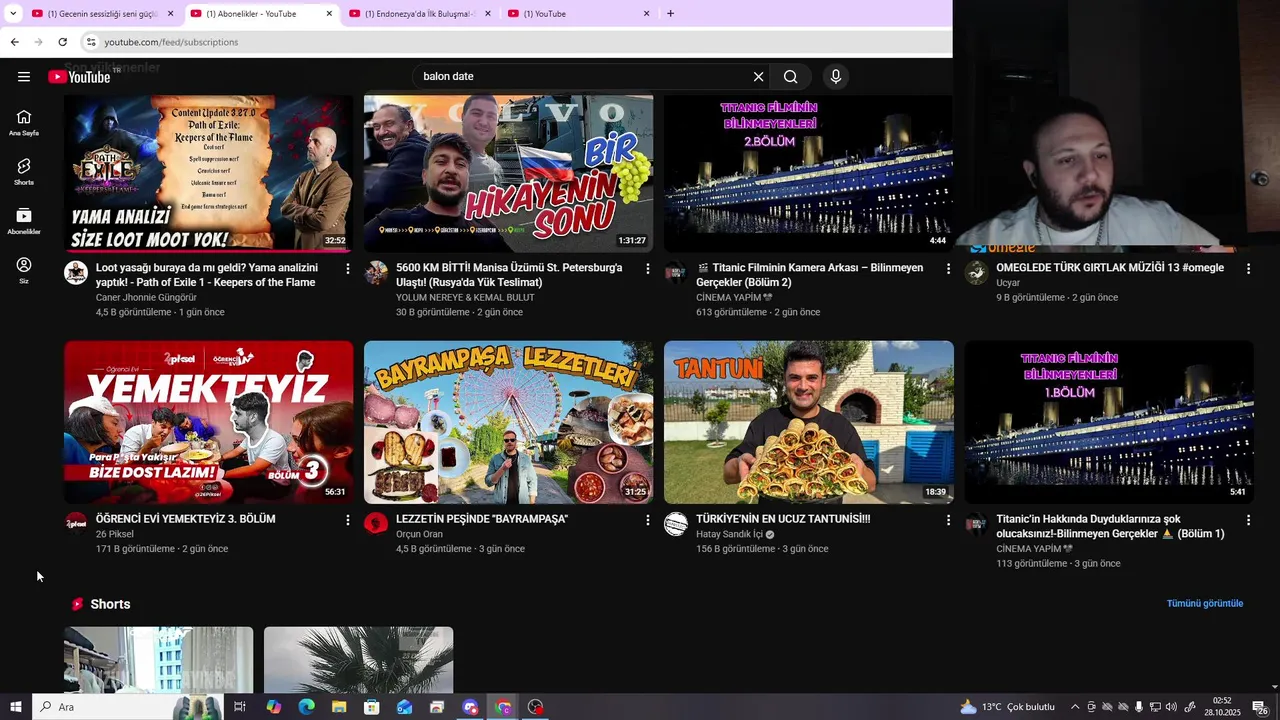This screenshot has height=720, width=1280.
Task: Open Microsoft Store from taskbar
Action: pos(372,707)
